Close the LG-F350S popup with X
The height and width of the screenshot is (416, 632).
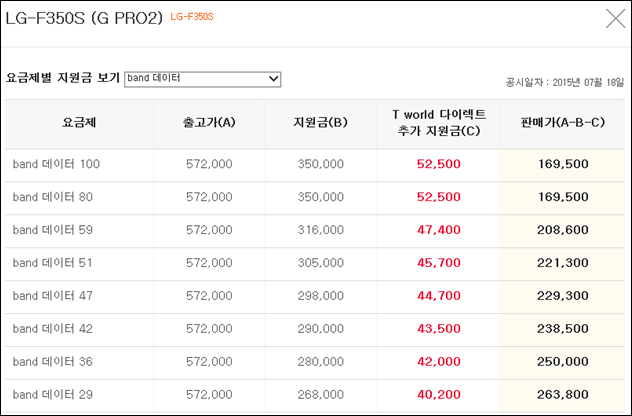615,19
